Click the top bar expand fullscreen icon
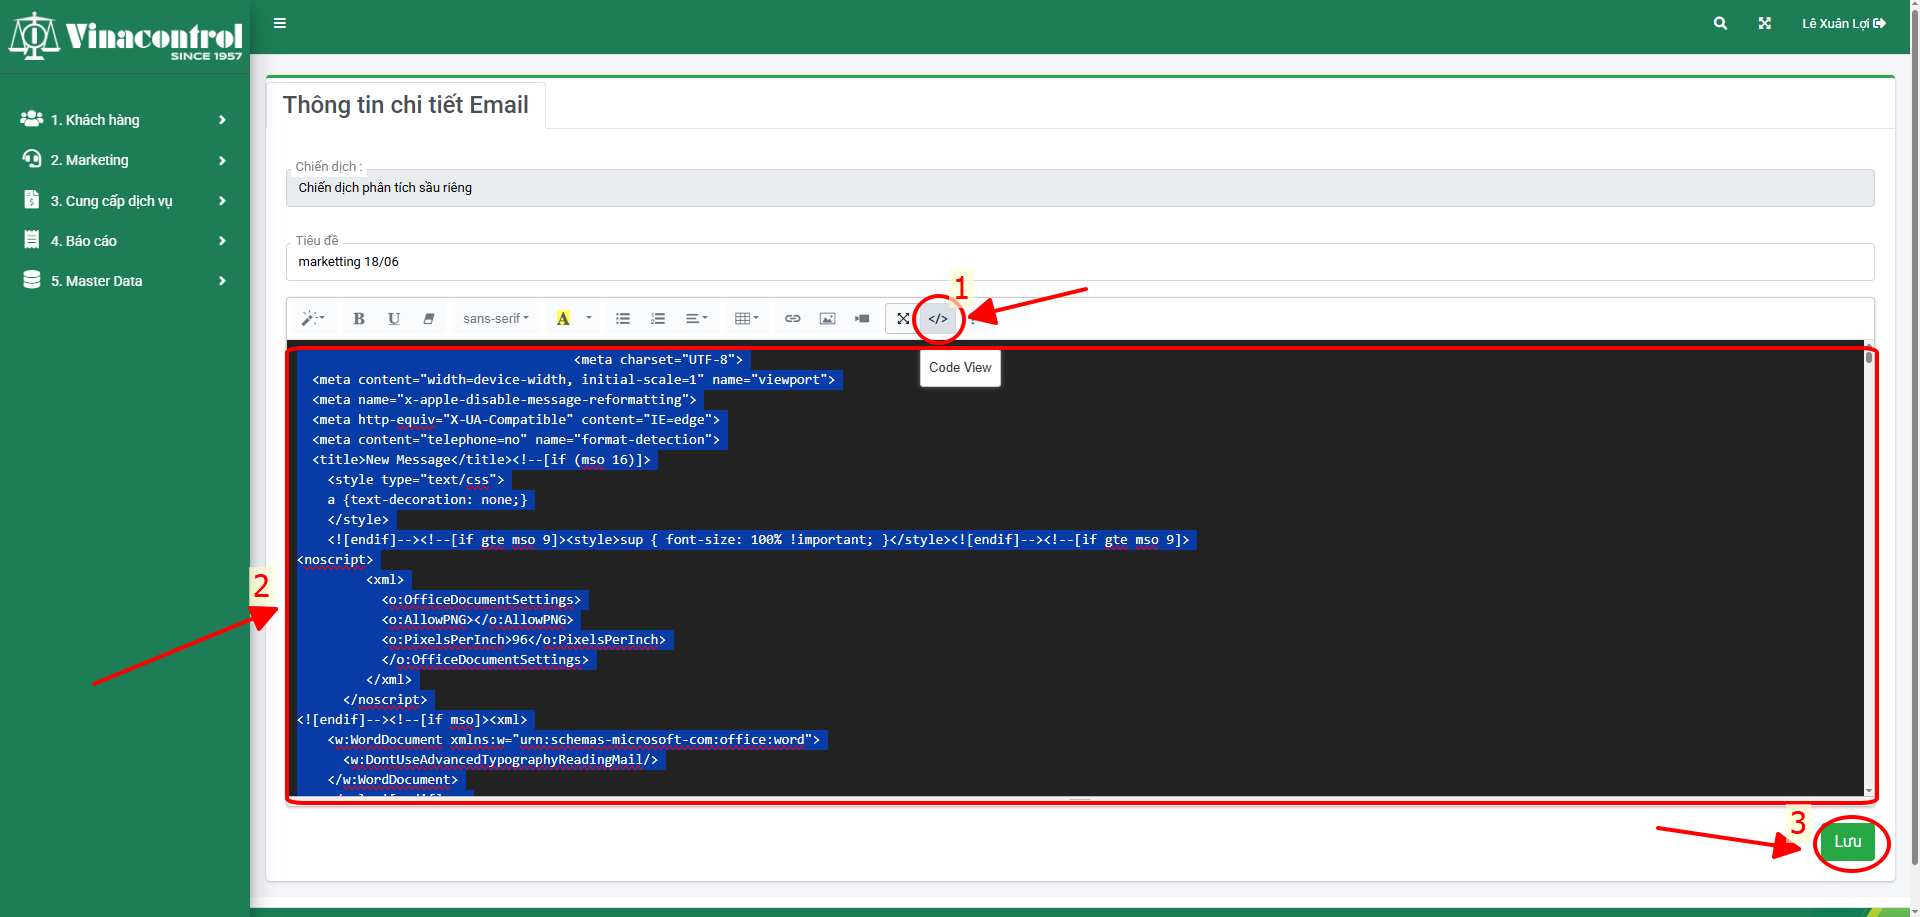This screenshot has width=1920, height=917. (1765, 23)
